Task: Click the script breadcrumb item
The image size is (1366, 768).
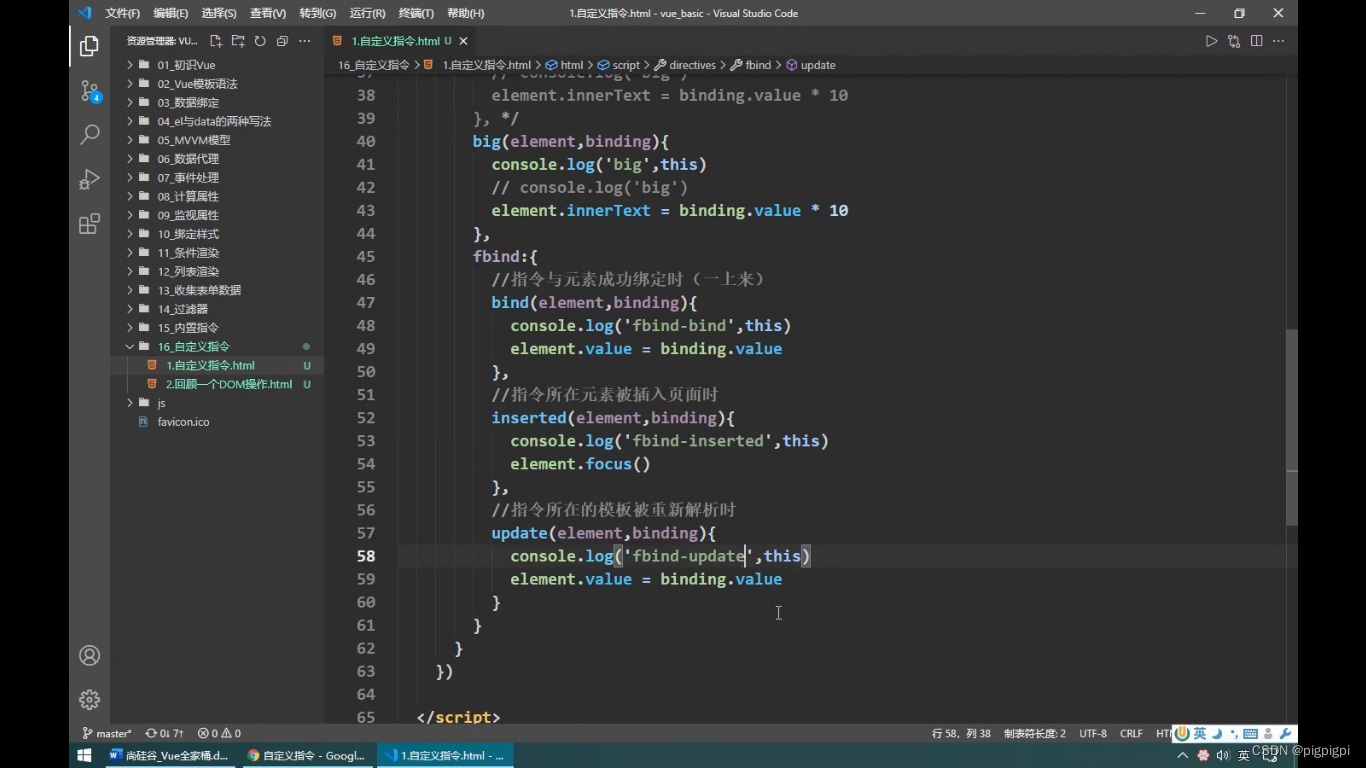Action: (618, 65)
